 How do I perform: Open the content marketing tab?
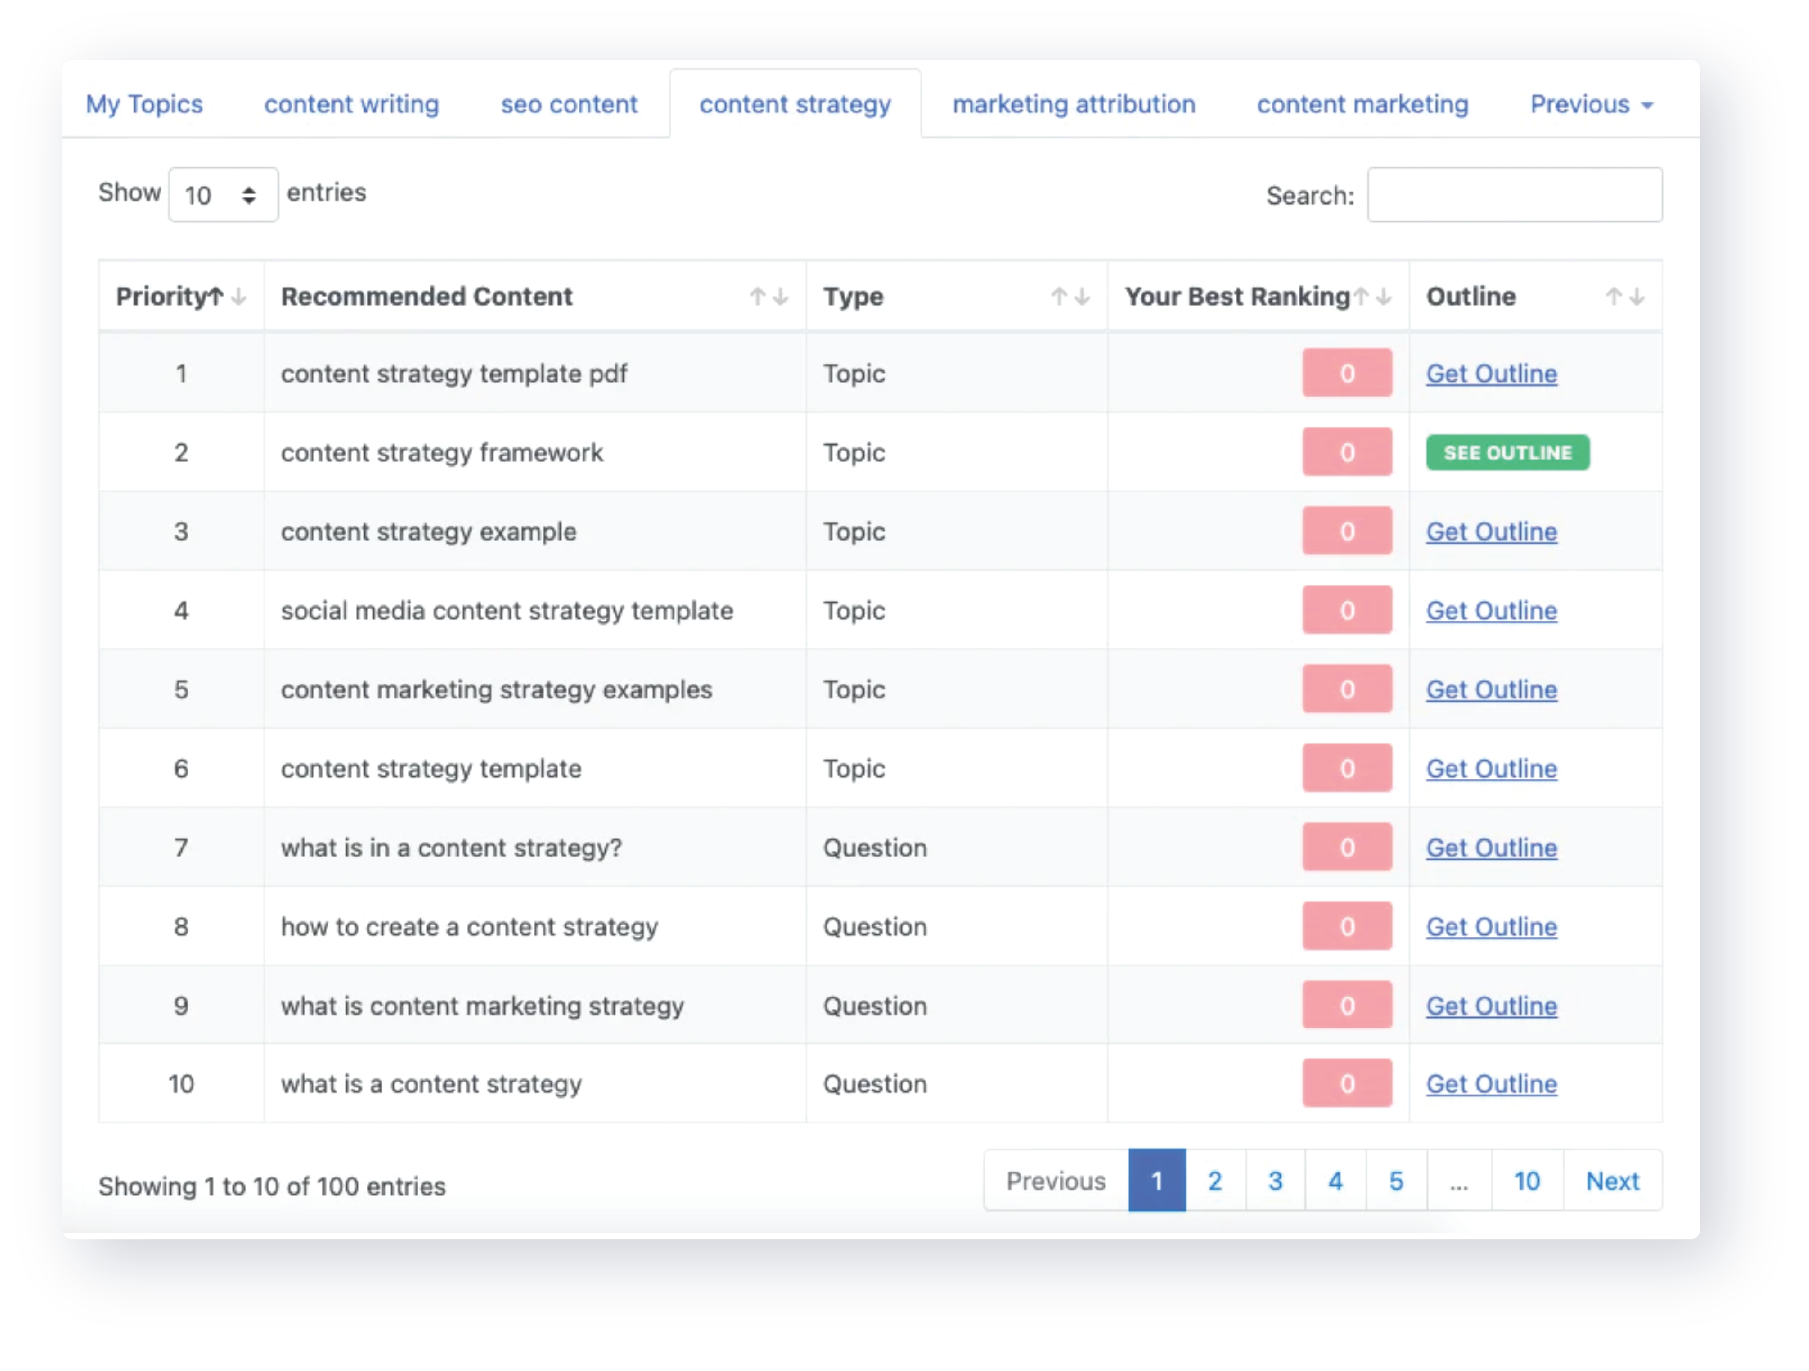point(1362,104)
